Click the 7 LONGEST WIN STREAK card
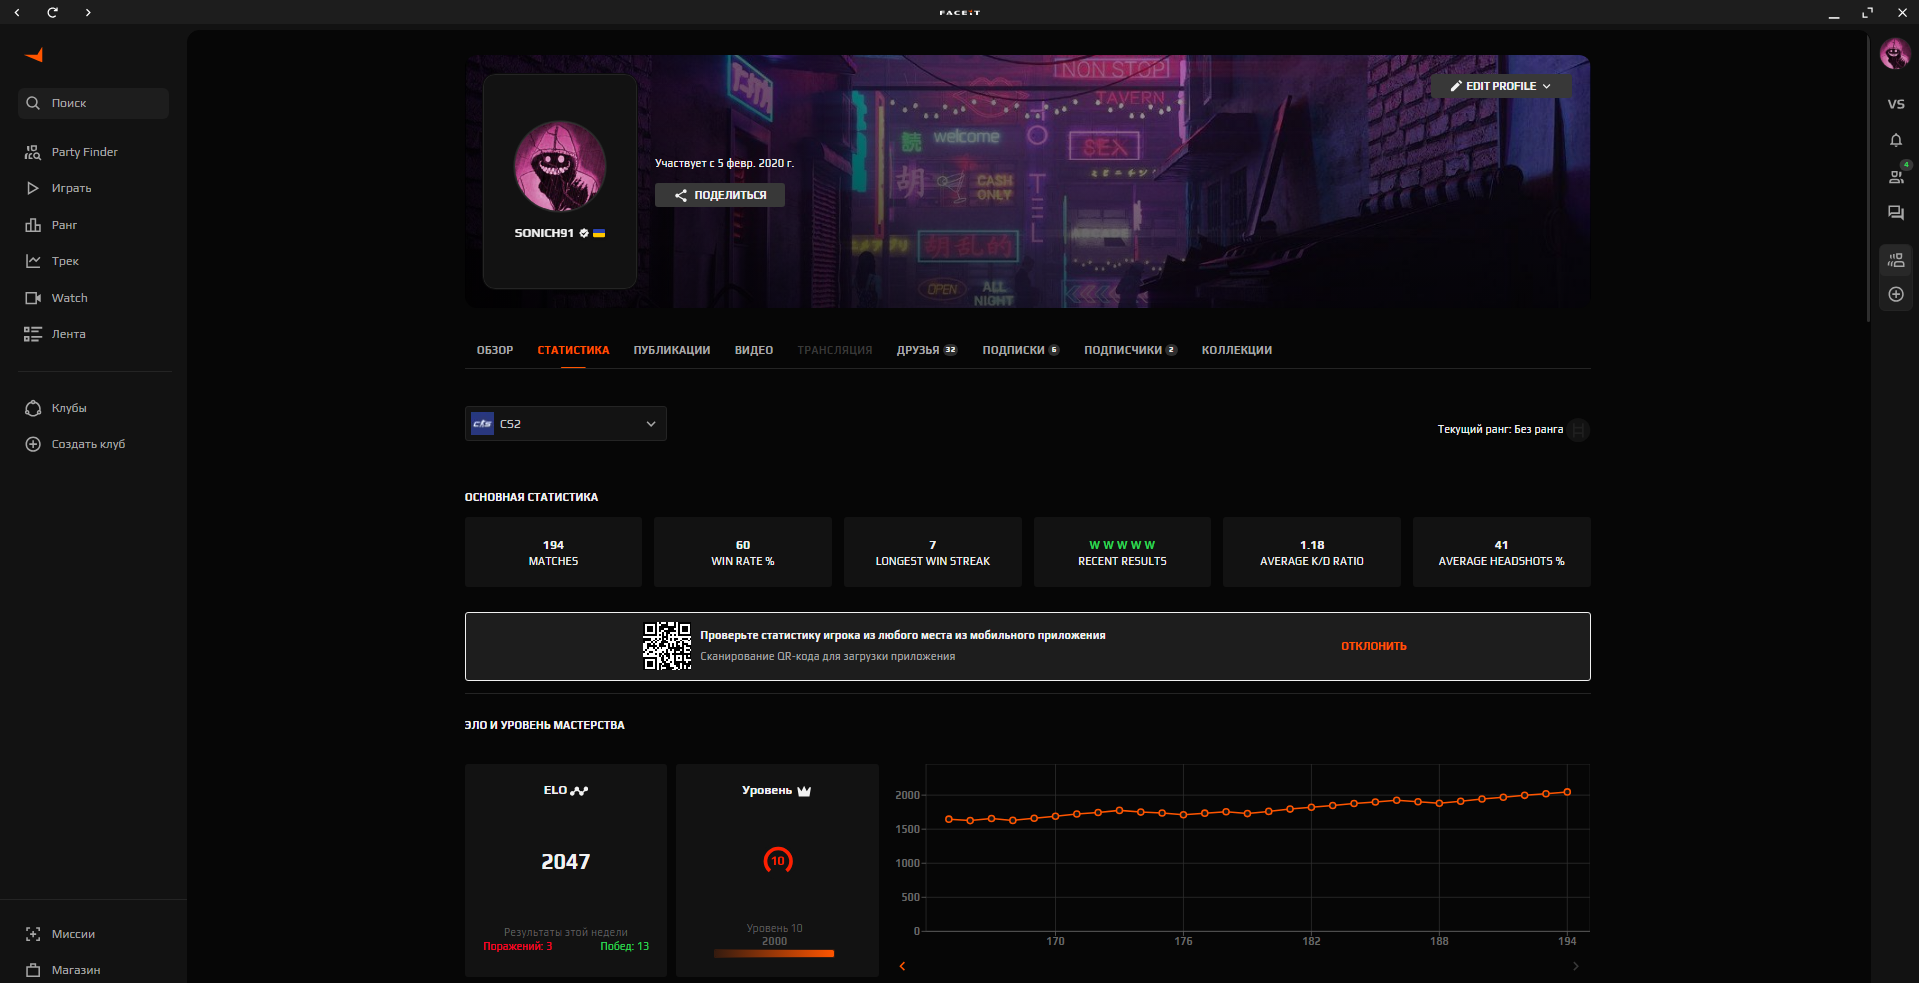The image size is (1919, 983). [x=933, y=552]
